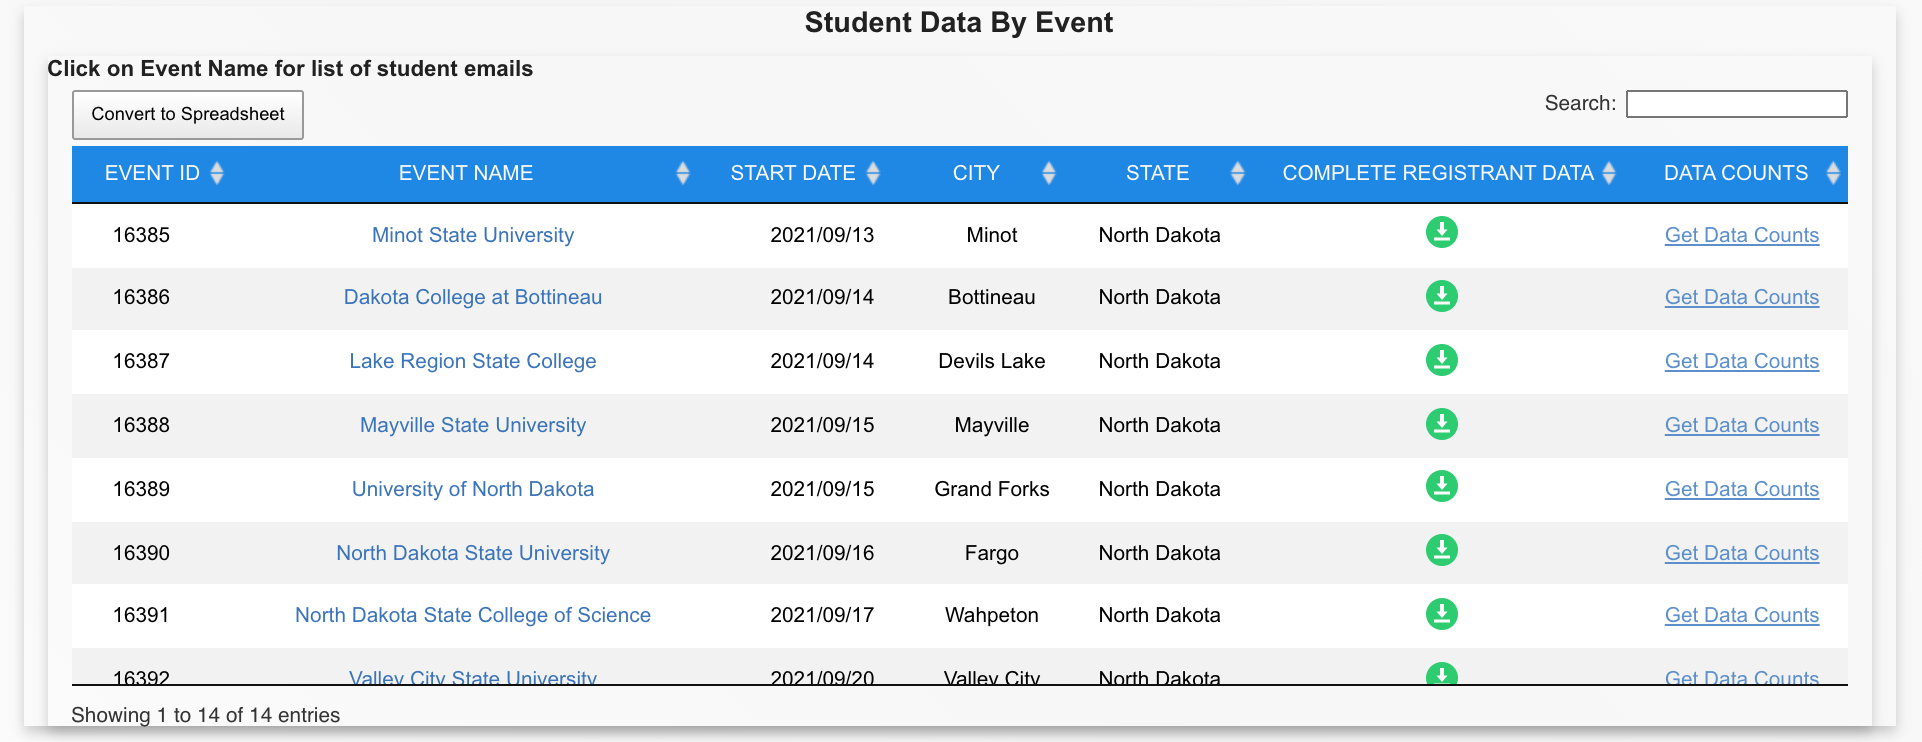
Task: Get Data Counts for event 16388
Action: [x=1742, y=425]
